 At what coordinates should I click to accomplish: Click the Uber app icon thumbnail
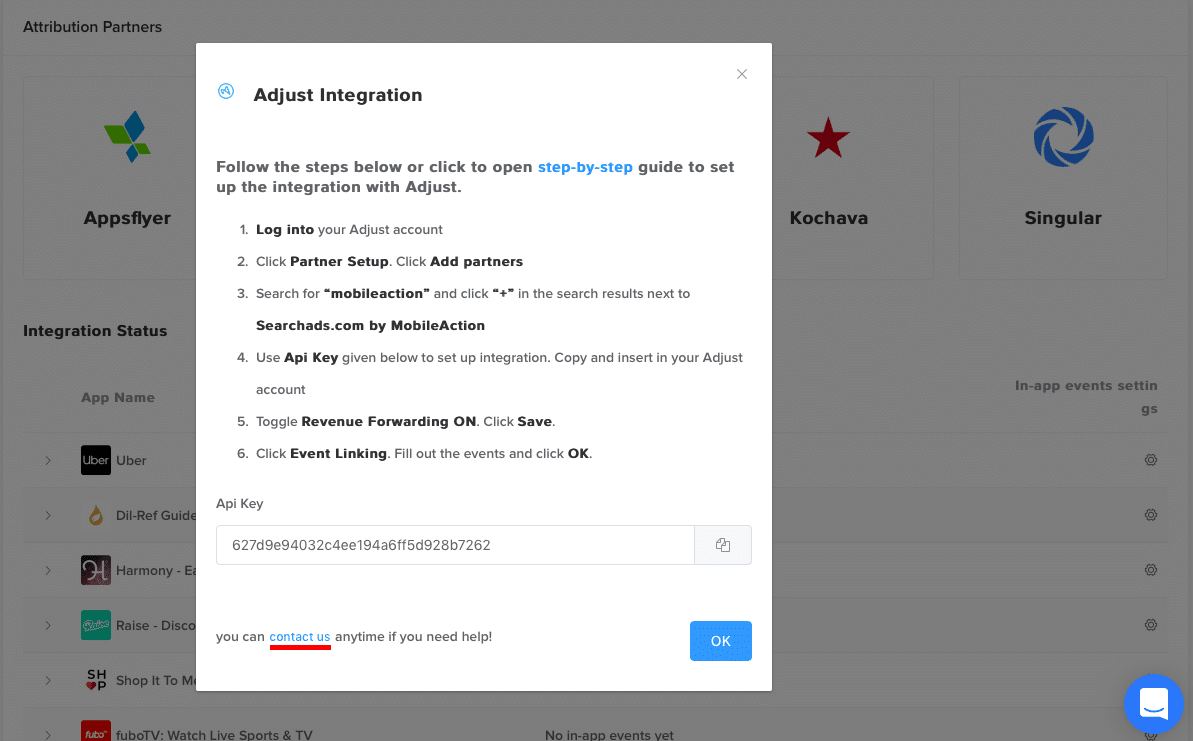coord(96,460)
